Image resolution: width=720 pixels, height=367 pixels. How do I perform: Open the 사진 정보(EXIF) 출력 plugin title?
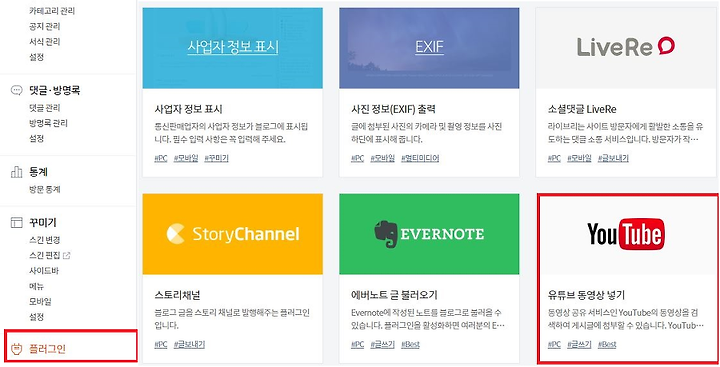click(394, 109)
